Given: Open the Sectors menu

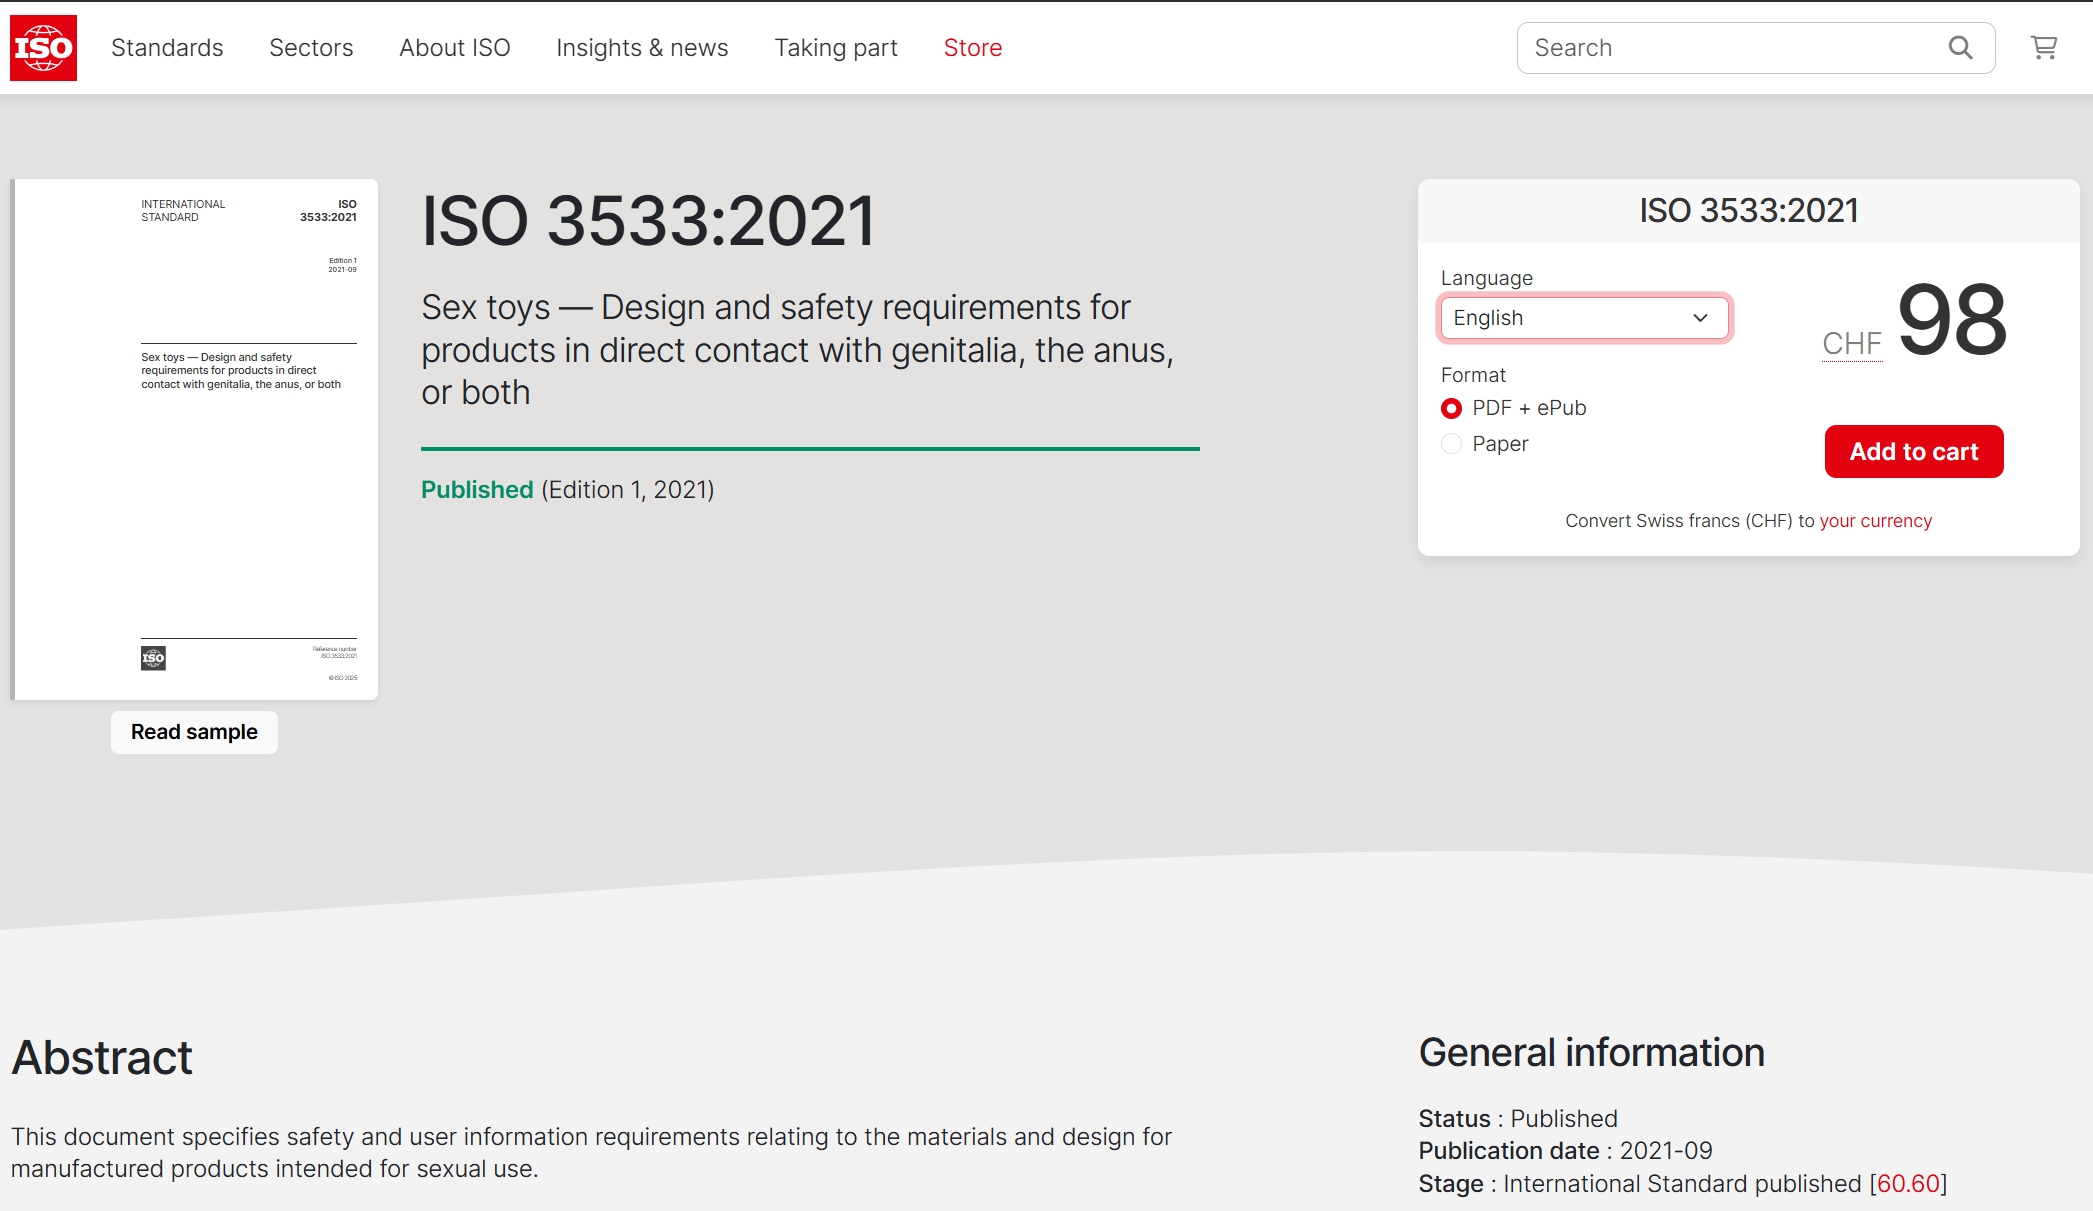Looking at the screenshot, I should [x=311, y=48].
